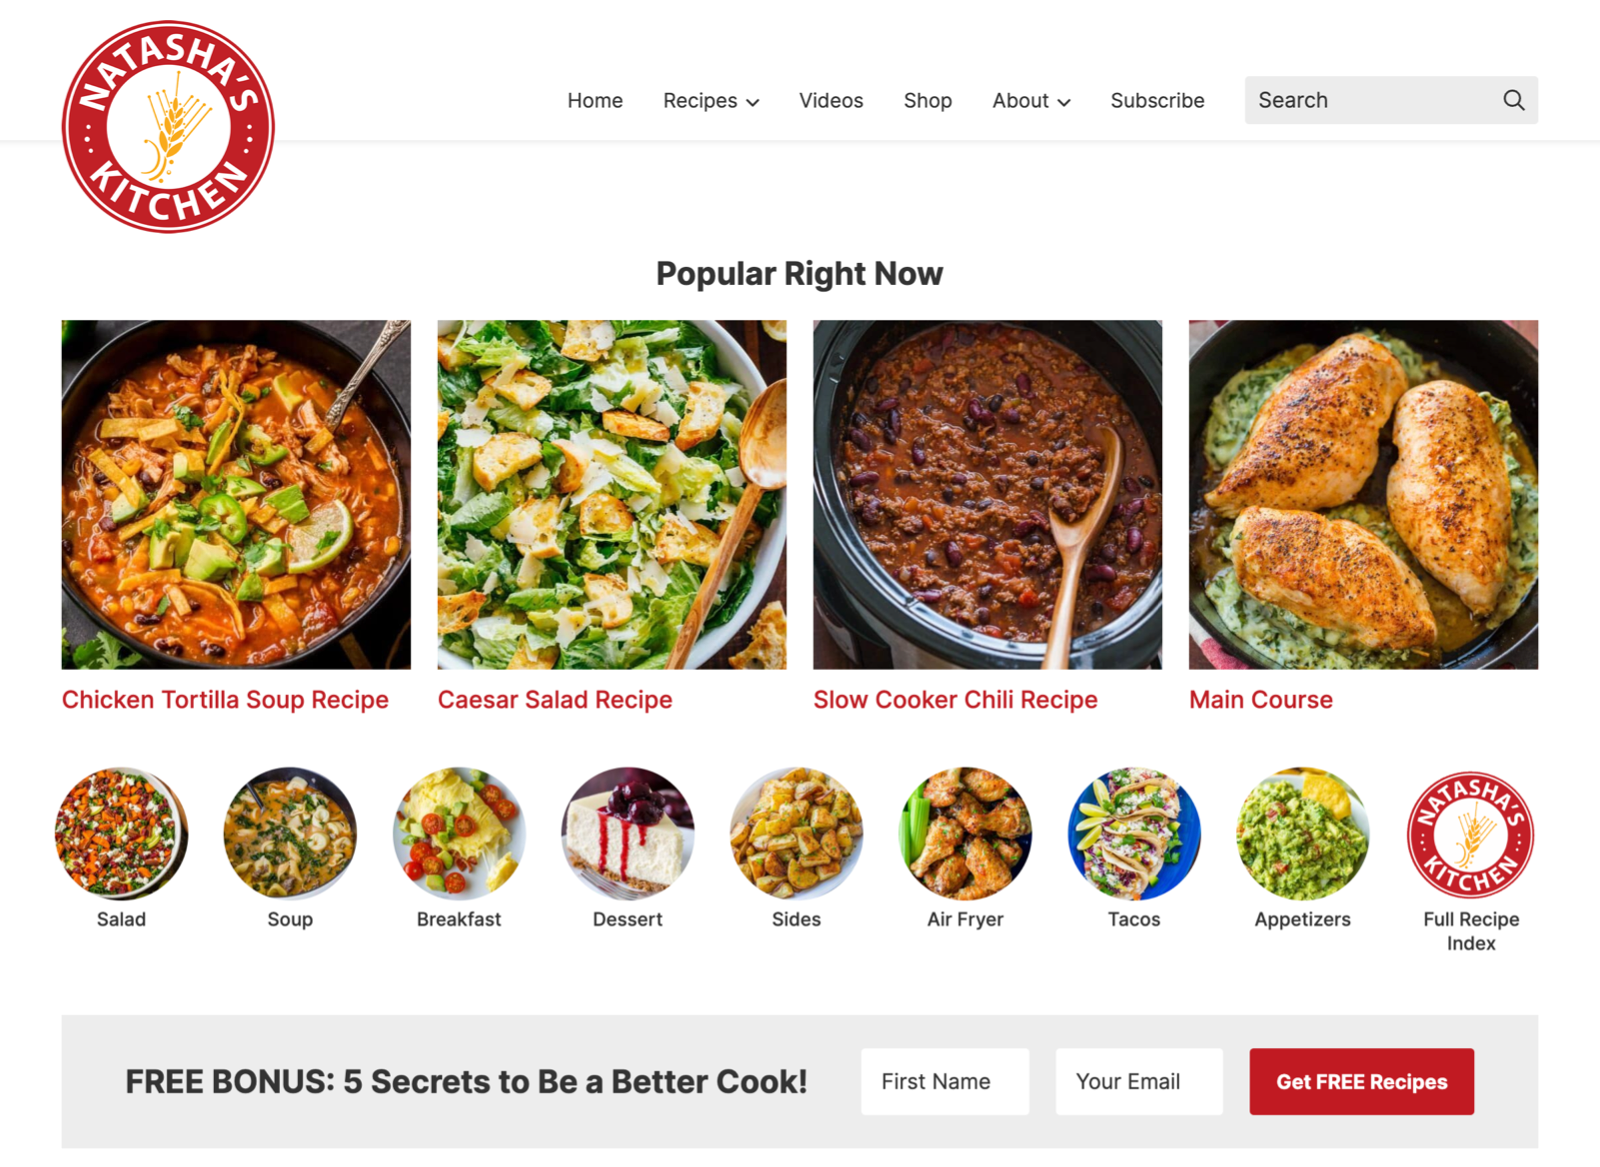Choose the Air Fryer category icon
This screenshot has height=1167, width=1600.
pos(965,833)
